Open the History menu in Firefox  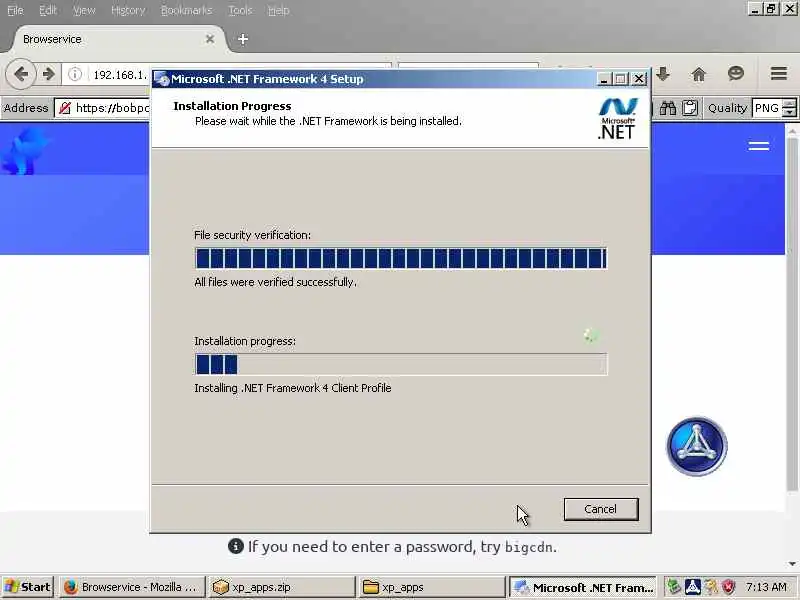(x=128, y=10)
